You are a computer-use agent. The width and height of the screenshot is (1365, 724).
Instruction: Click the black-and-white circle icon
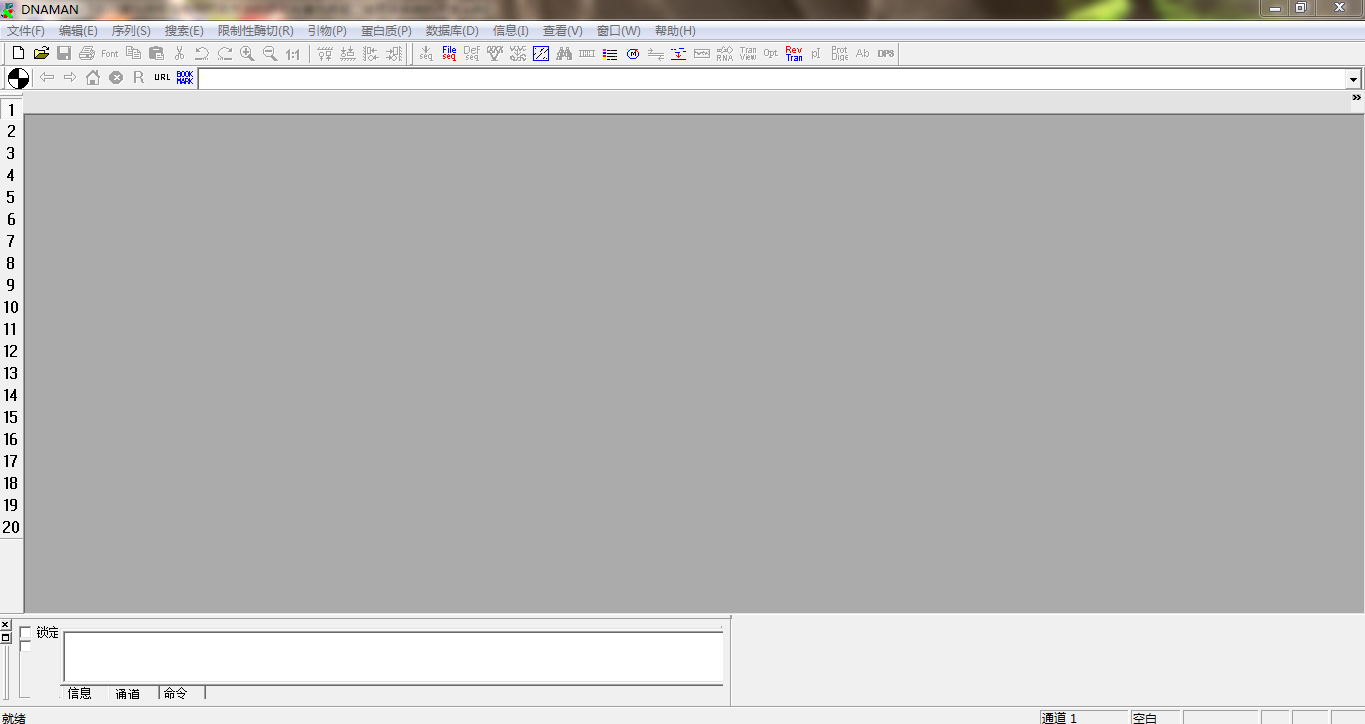pyautogui.click(x=18, y=78)
